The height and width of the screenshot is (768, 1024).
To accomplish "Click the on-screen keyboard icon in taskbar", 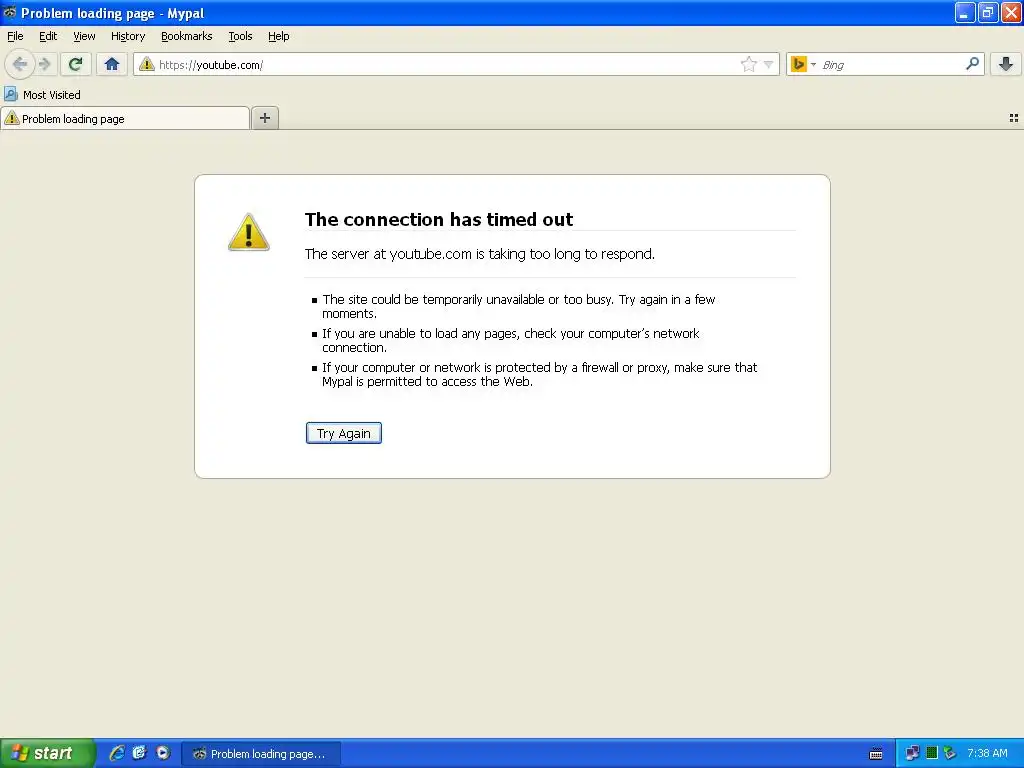I will (x=876, y=754).
